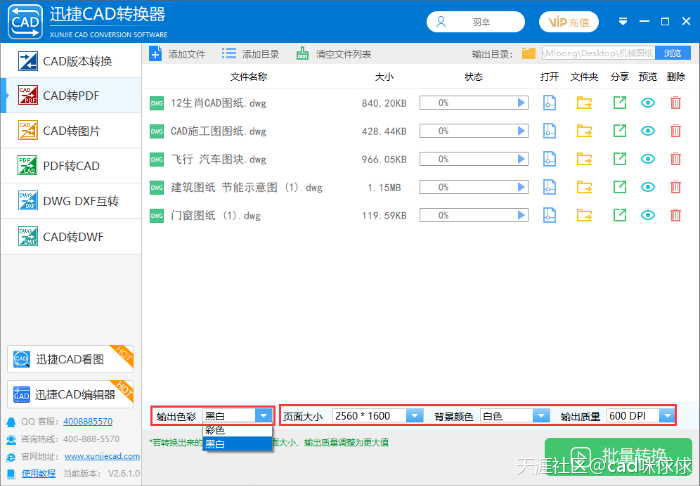The width and height of the screenshot is (700, 486).
Task: Share icon for CAD施工图图纸.dwg
Action: click(620, 131)
